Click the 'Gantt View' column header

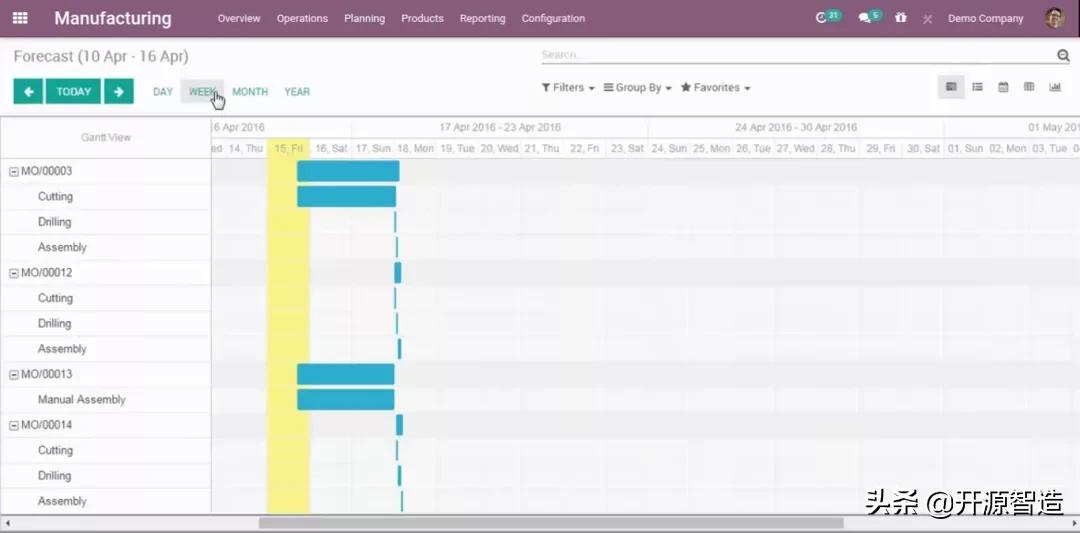pos(105,137)
